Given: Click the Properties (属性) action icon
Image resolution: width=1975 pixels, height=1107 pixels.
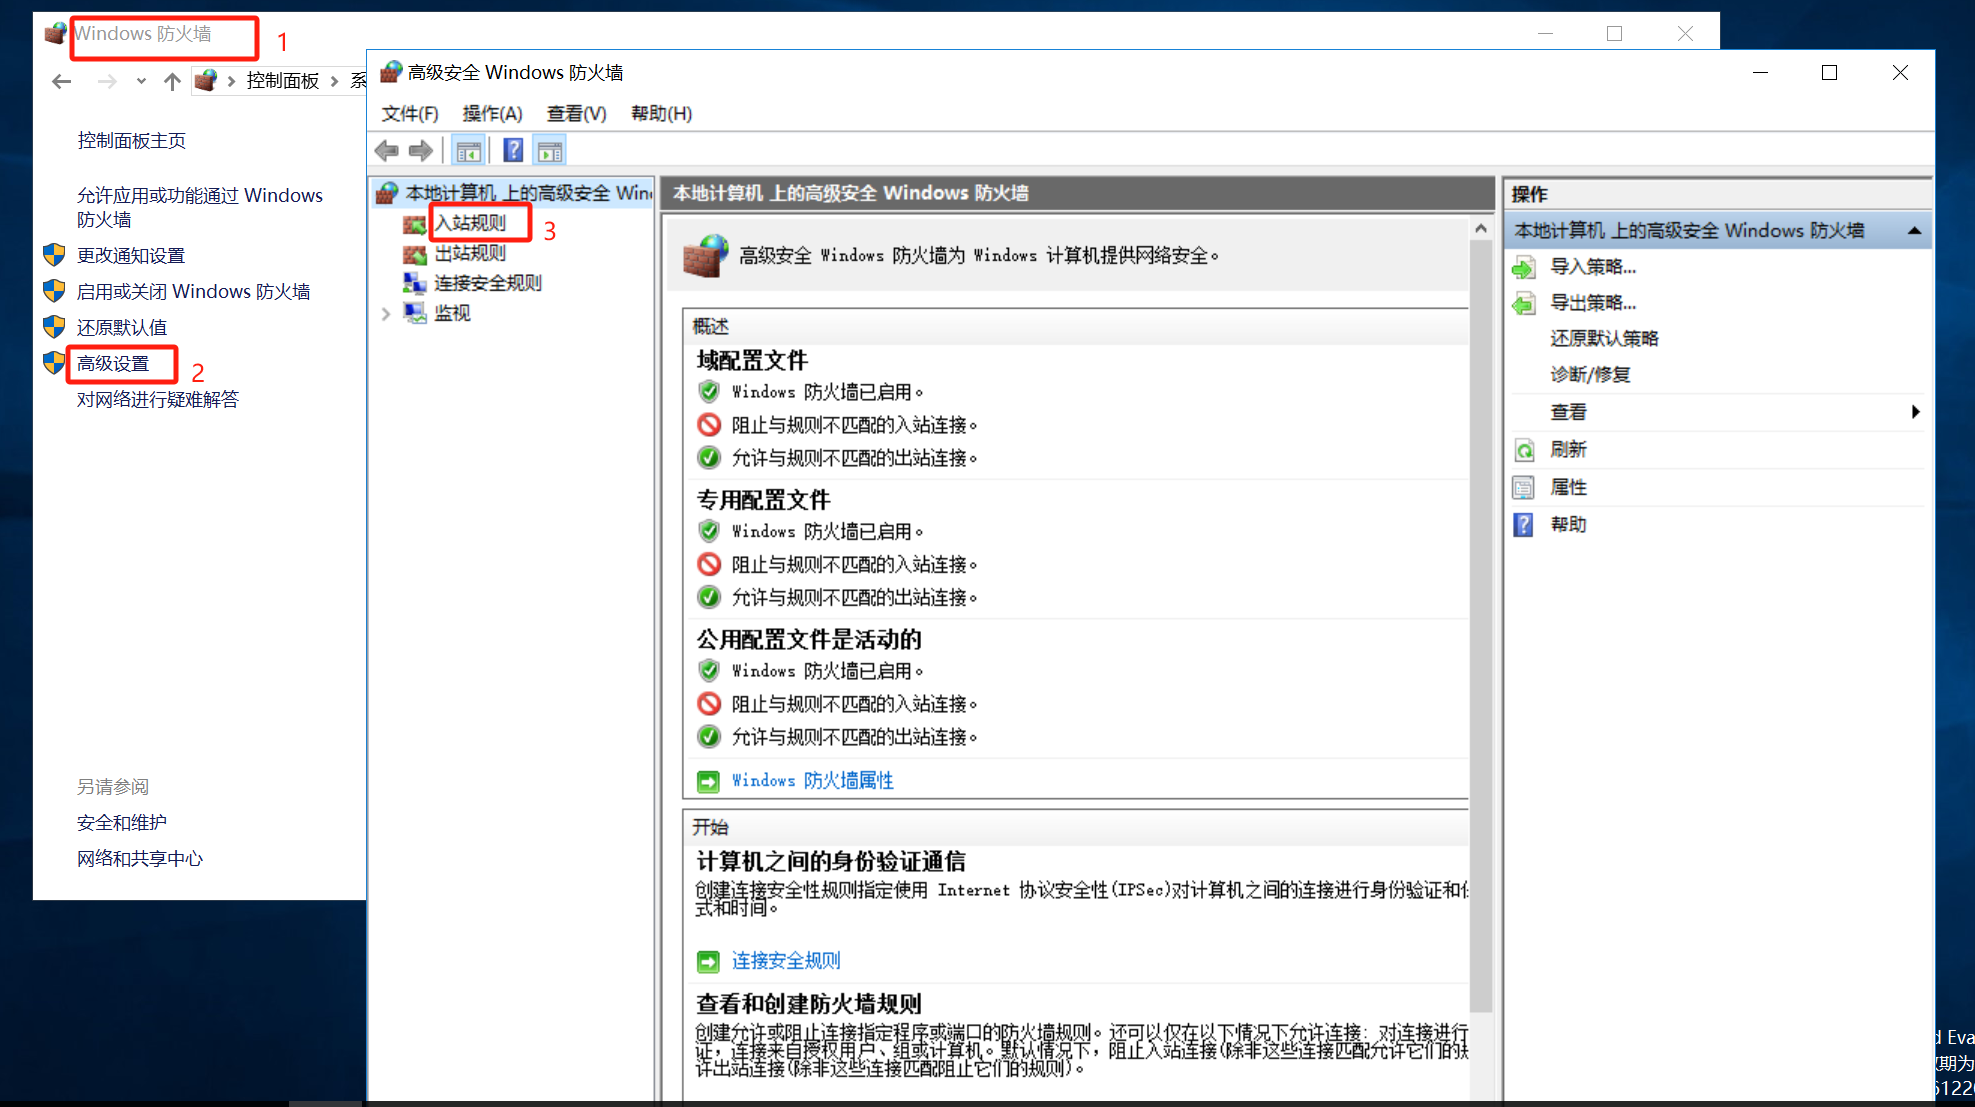Looking at the screenshot, I should (x=1523, y=487).
